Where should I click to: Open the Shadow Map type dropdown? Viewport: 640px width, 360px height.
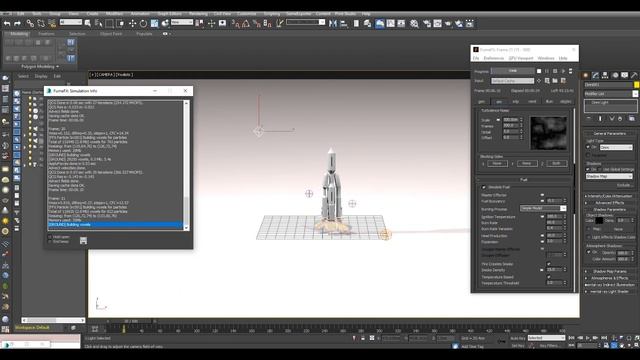(609, 176)
